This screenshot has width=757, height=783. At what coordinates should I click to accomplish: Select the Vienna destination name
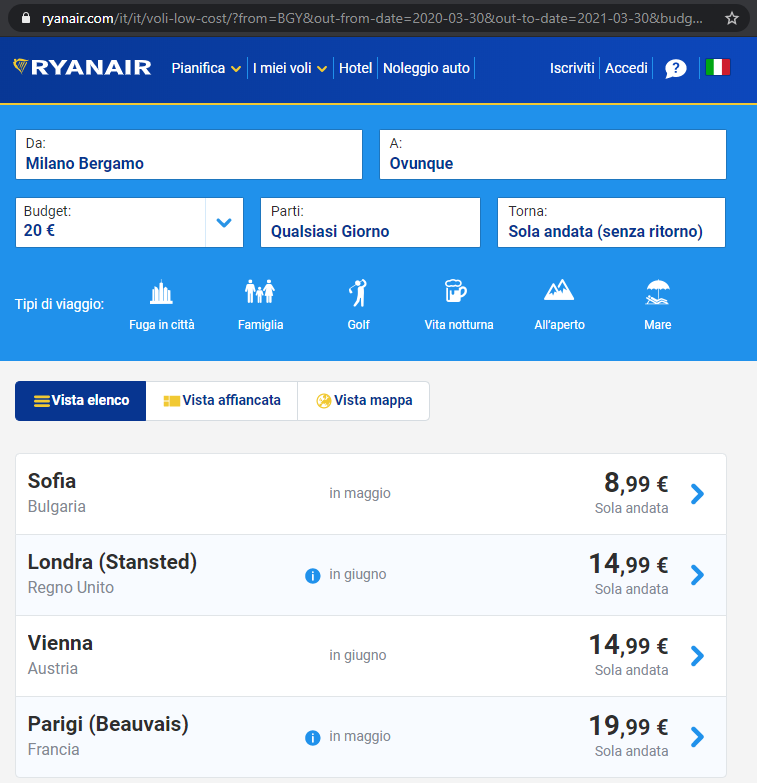pos(60,643)
